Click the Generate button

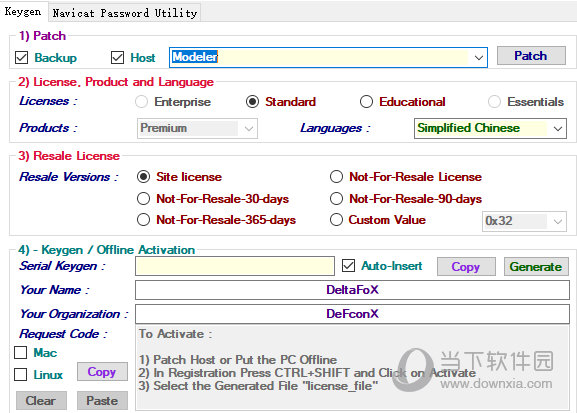(x=536, y=266)
